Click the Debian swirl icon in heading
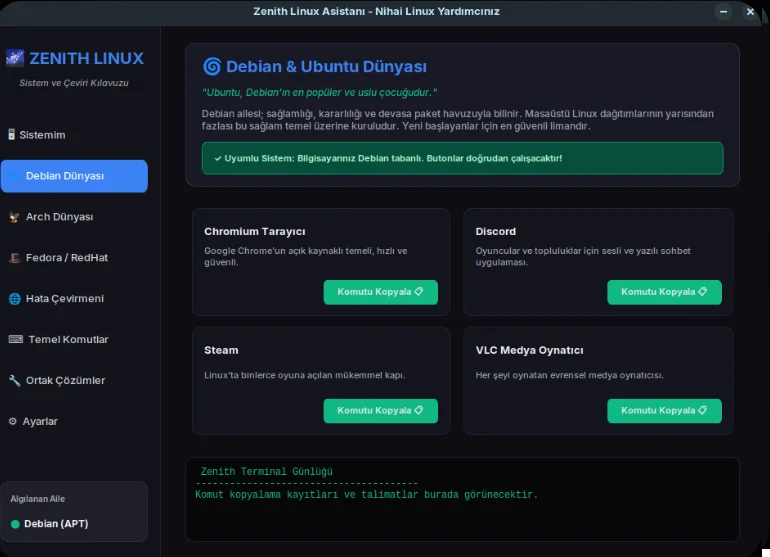The image size is (770, 557). click(x=212, y=66)
